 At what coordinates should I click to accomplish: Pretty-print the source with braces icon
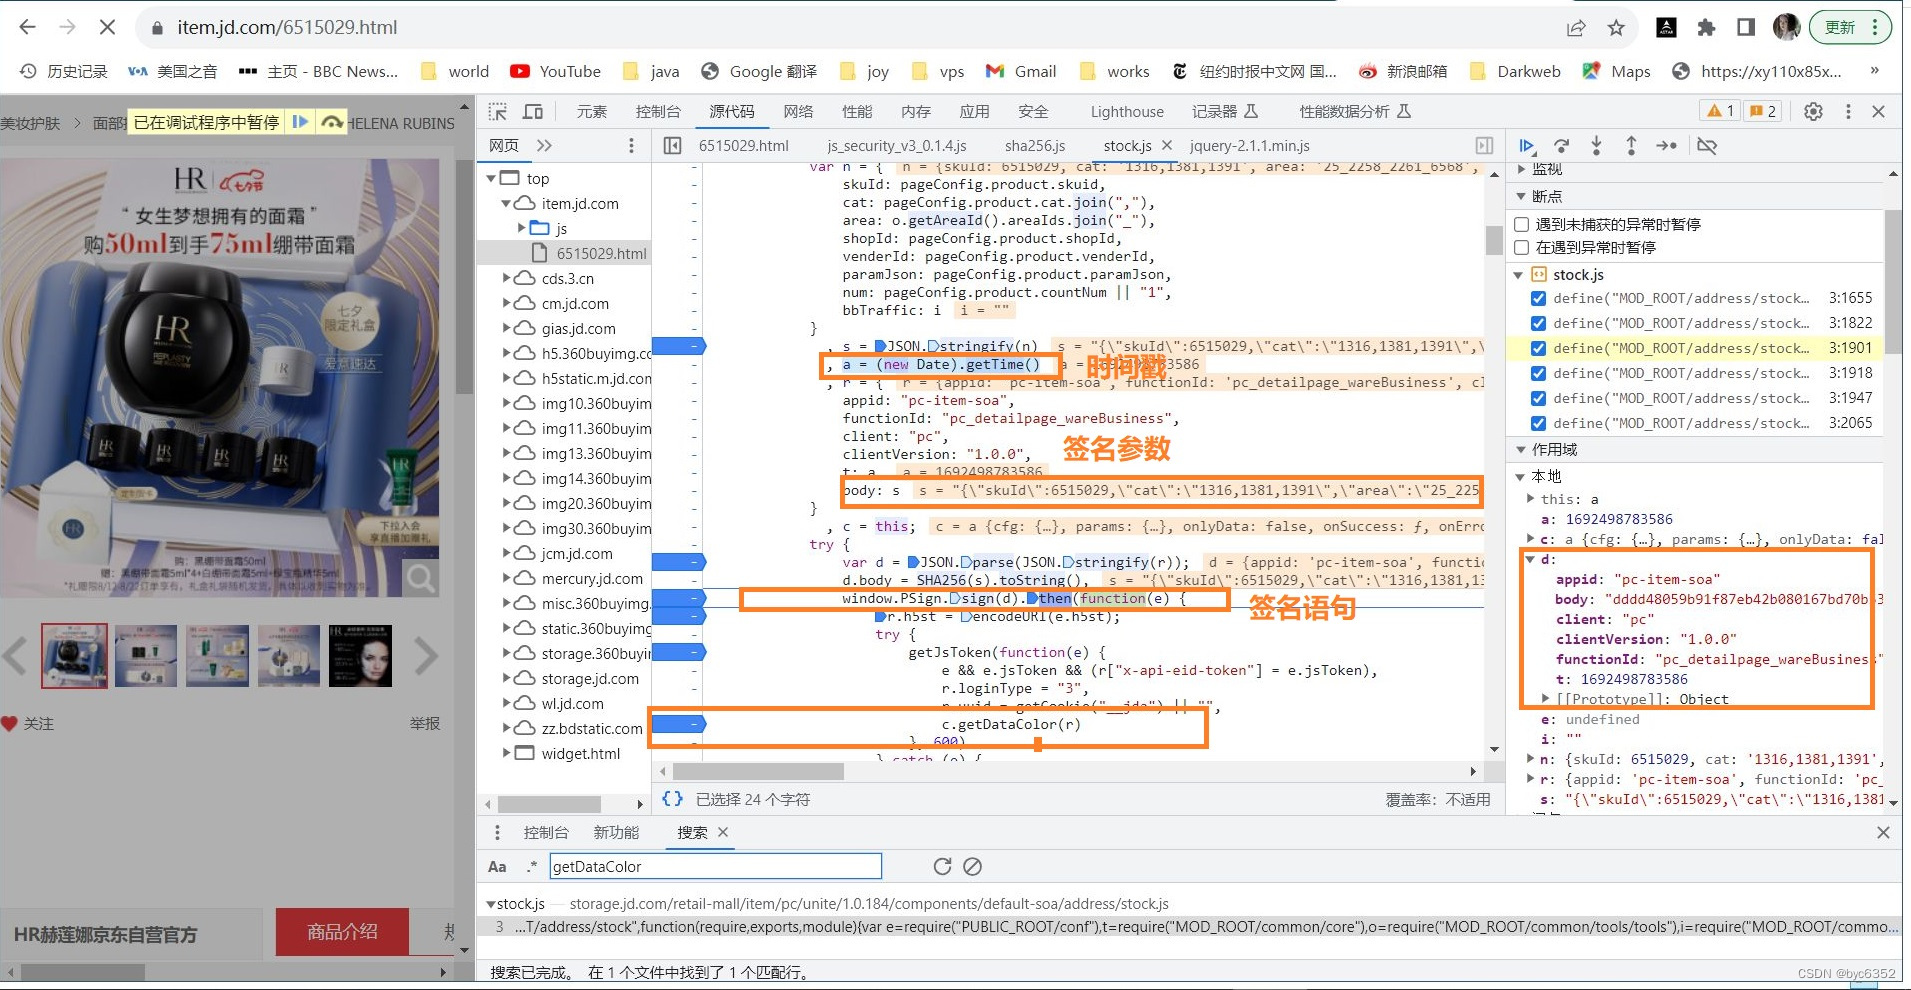673,799
